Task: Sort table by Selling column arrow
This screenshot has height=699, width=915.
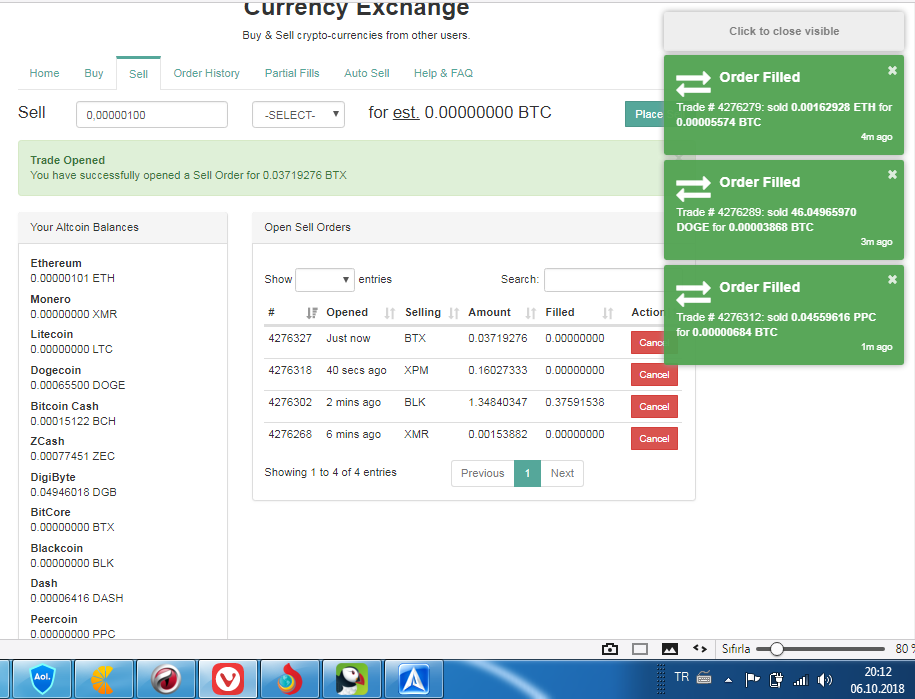Action: pos(454,313)
